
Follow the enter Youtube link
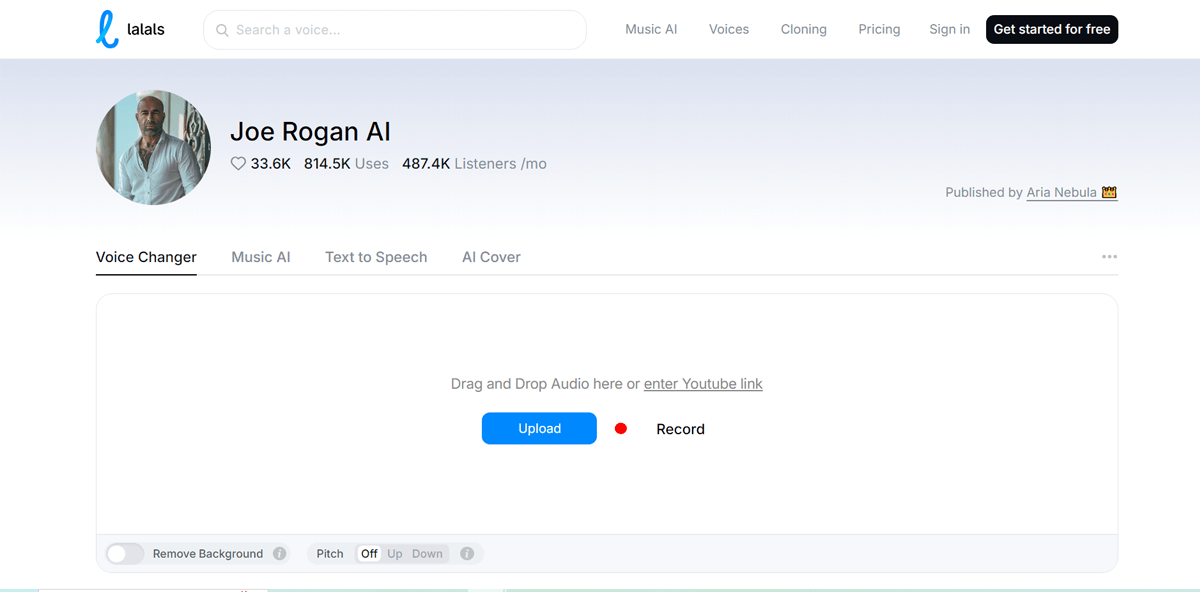click(x=703, y=384)
